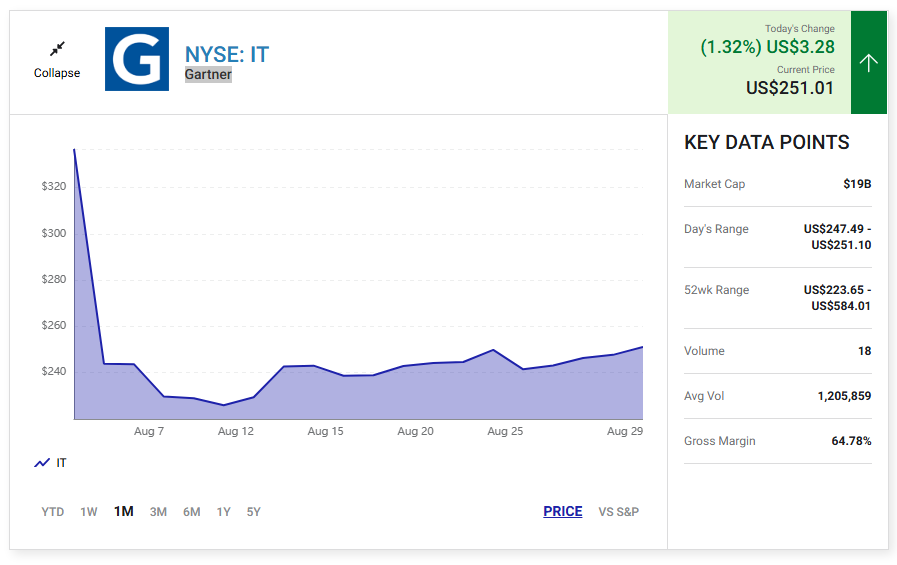Image resolution: width=897 pixels, height=565 pixels.
Task: Click the chart low point near Aug 12
Action: point(224,405)
